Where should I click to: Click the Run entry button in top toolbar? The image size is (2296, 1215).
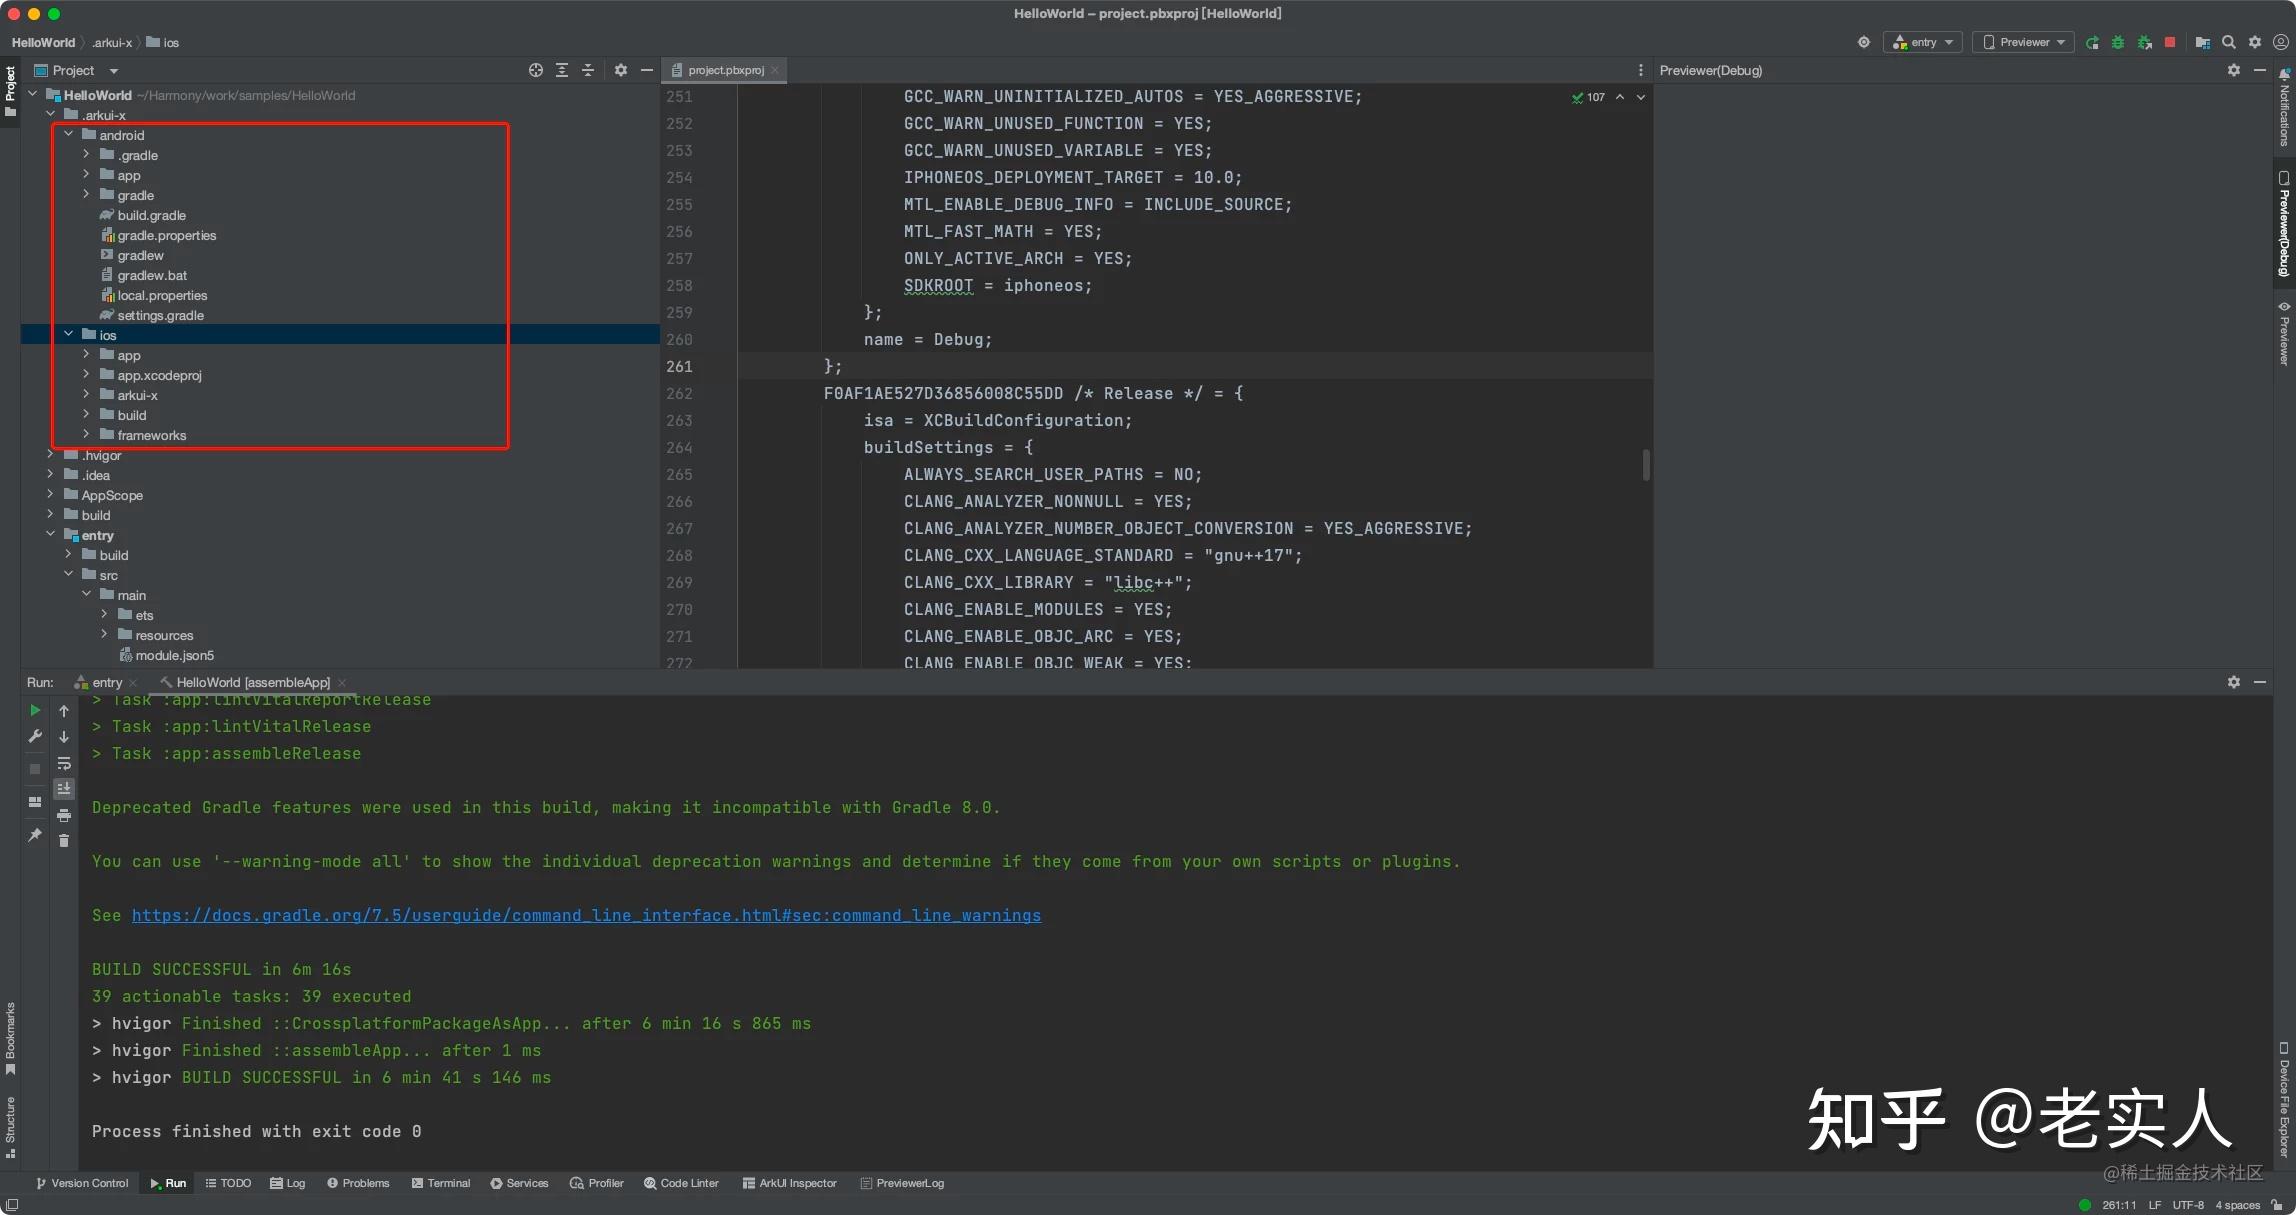coord(2092,42)
